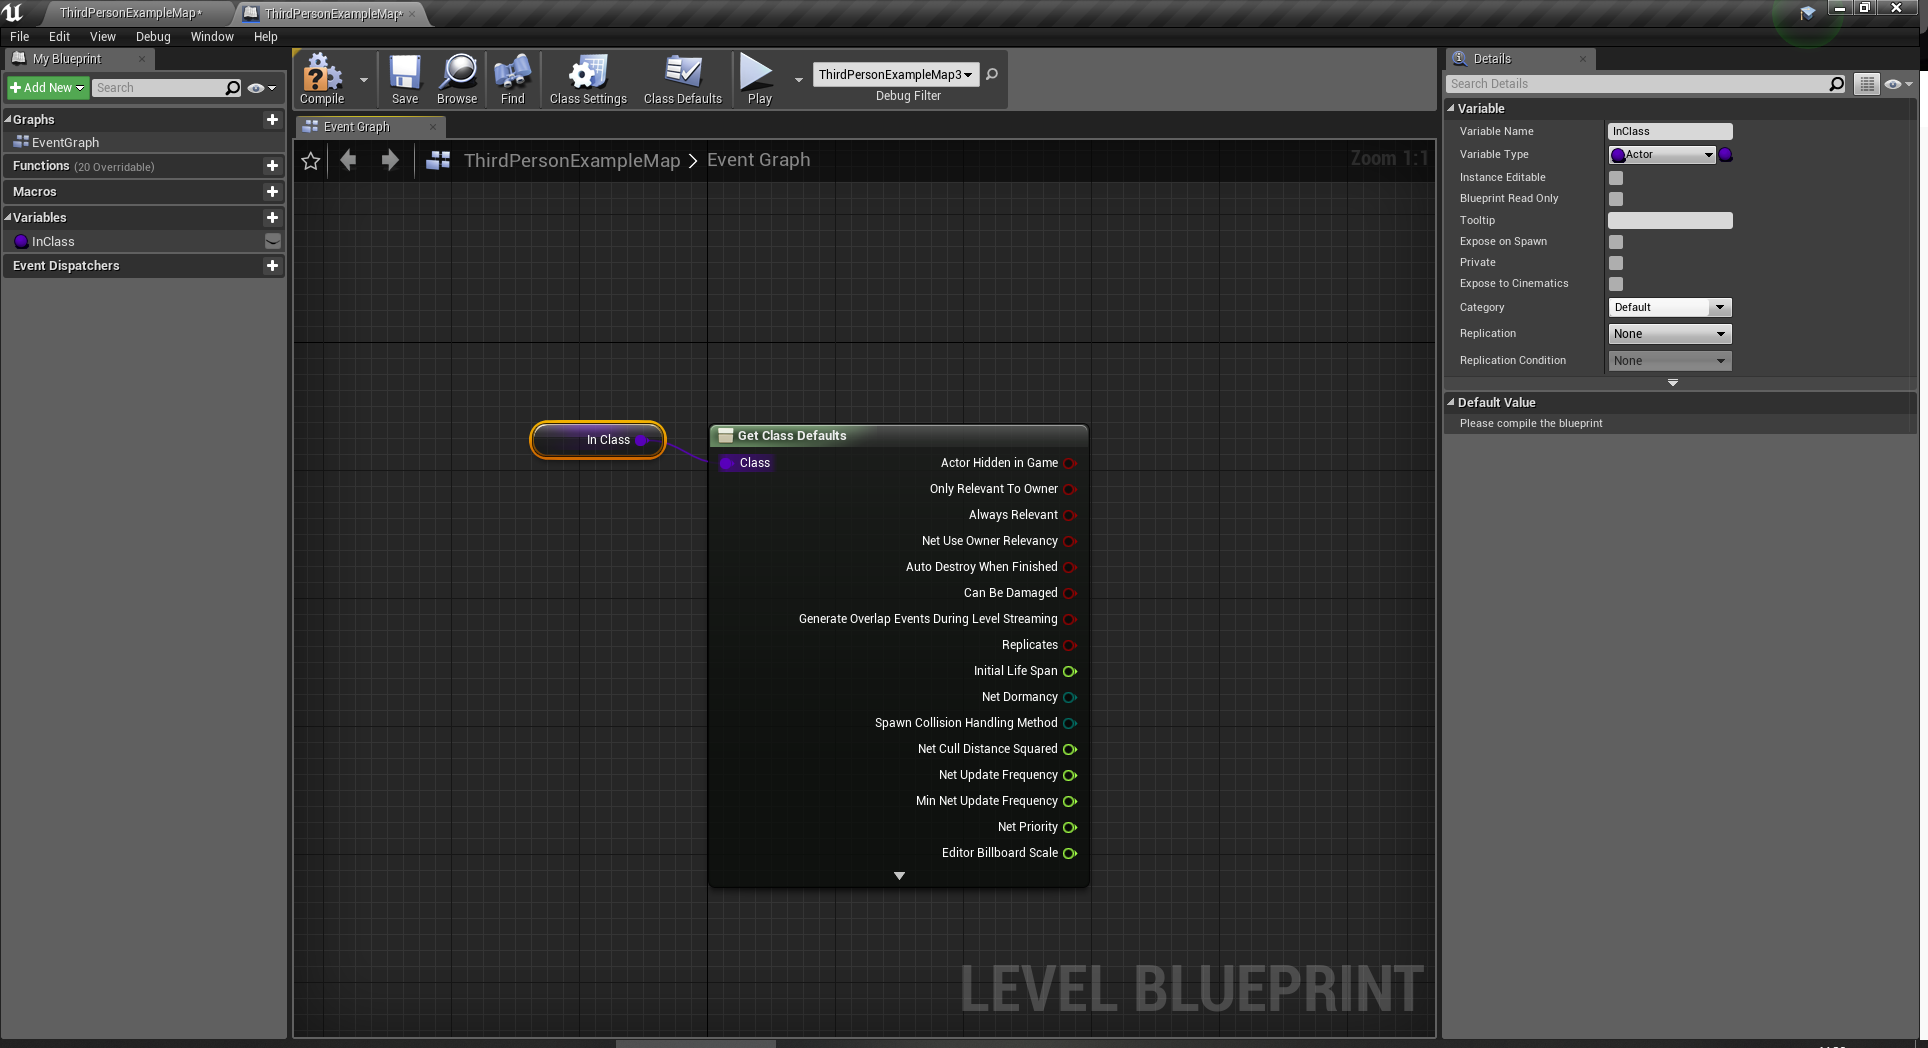Navigate forward in graph history
This screenshot has width=1928, height=1048.
pos(390,160)
